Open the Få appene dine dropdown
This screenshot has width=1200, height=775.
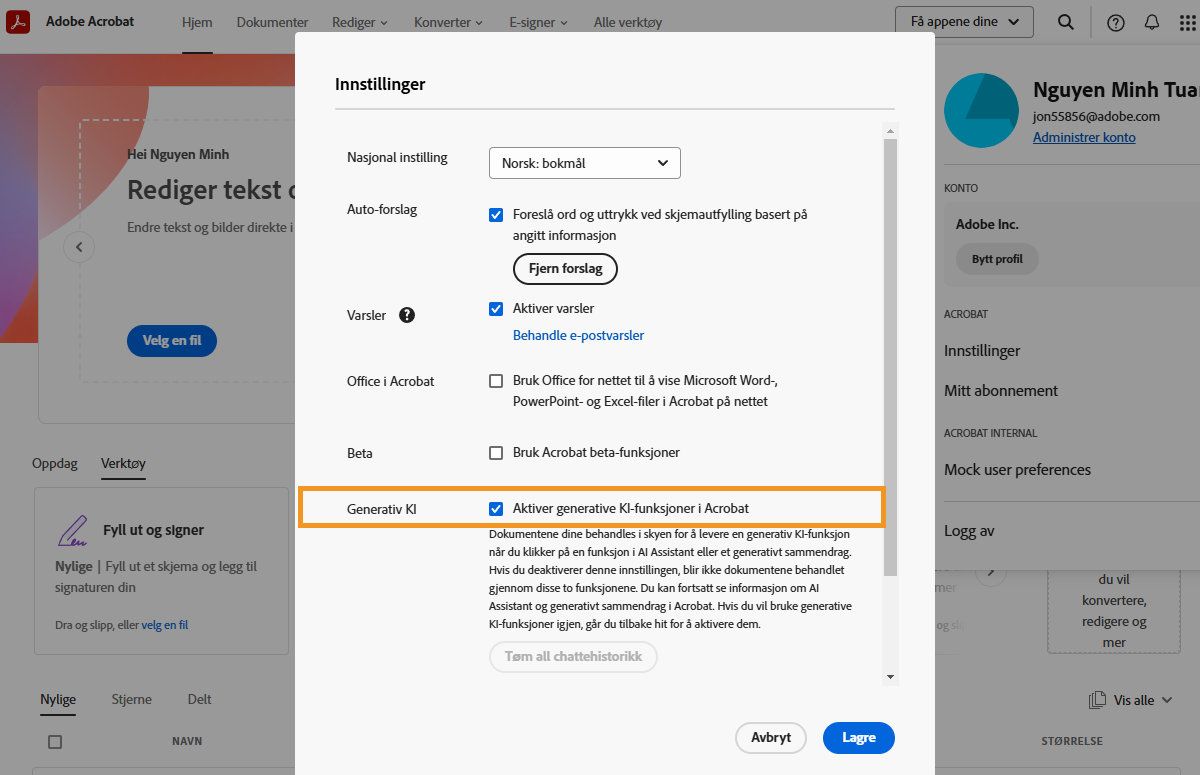(x=965, y=21)
